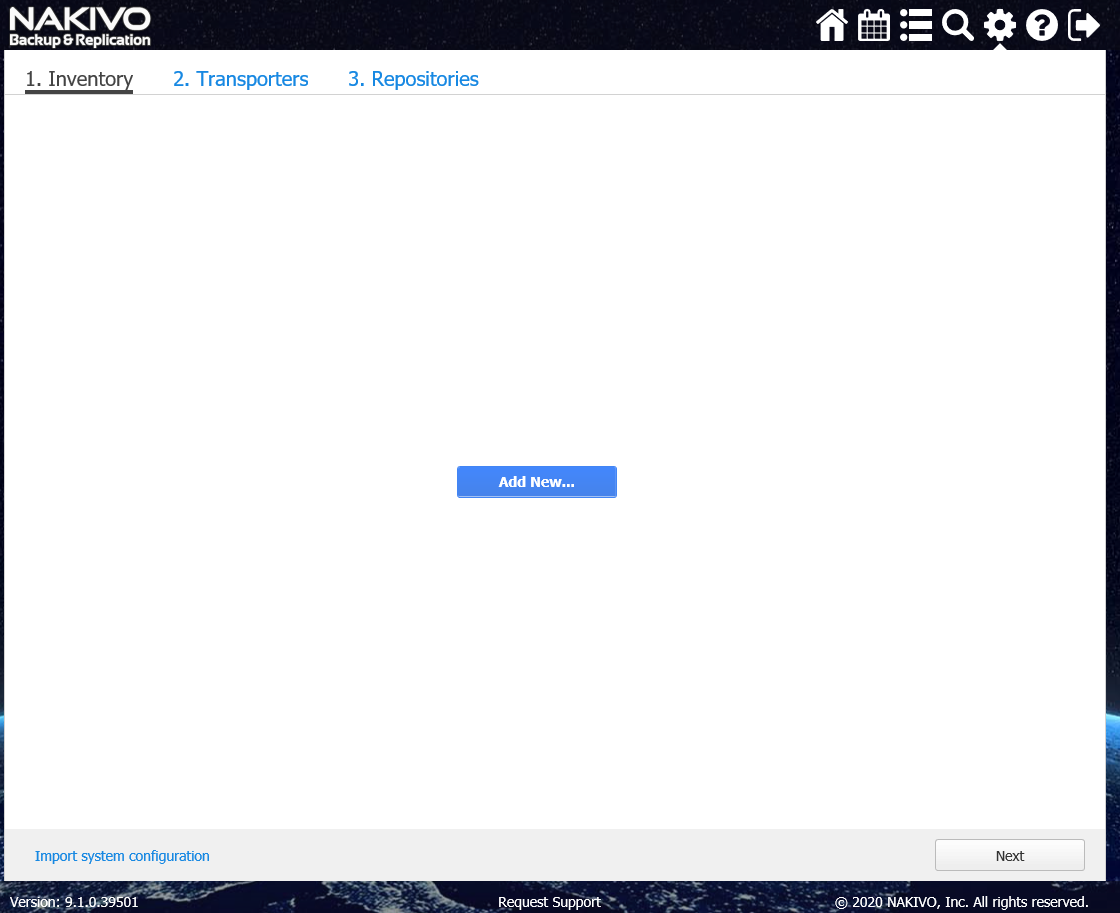
Task: Open the Calendar icon in the header
Action: (x=874, y=25)
